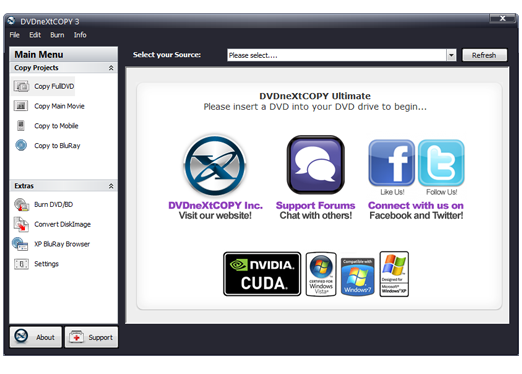Screen dimensions: 522x374
Task: Click the Copy Main Movie film icon
Action: [x=21, y=106]
